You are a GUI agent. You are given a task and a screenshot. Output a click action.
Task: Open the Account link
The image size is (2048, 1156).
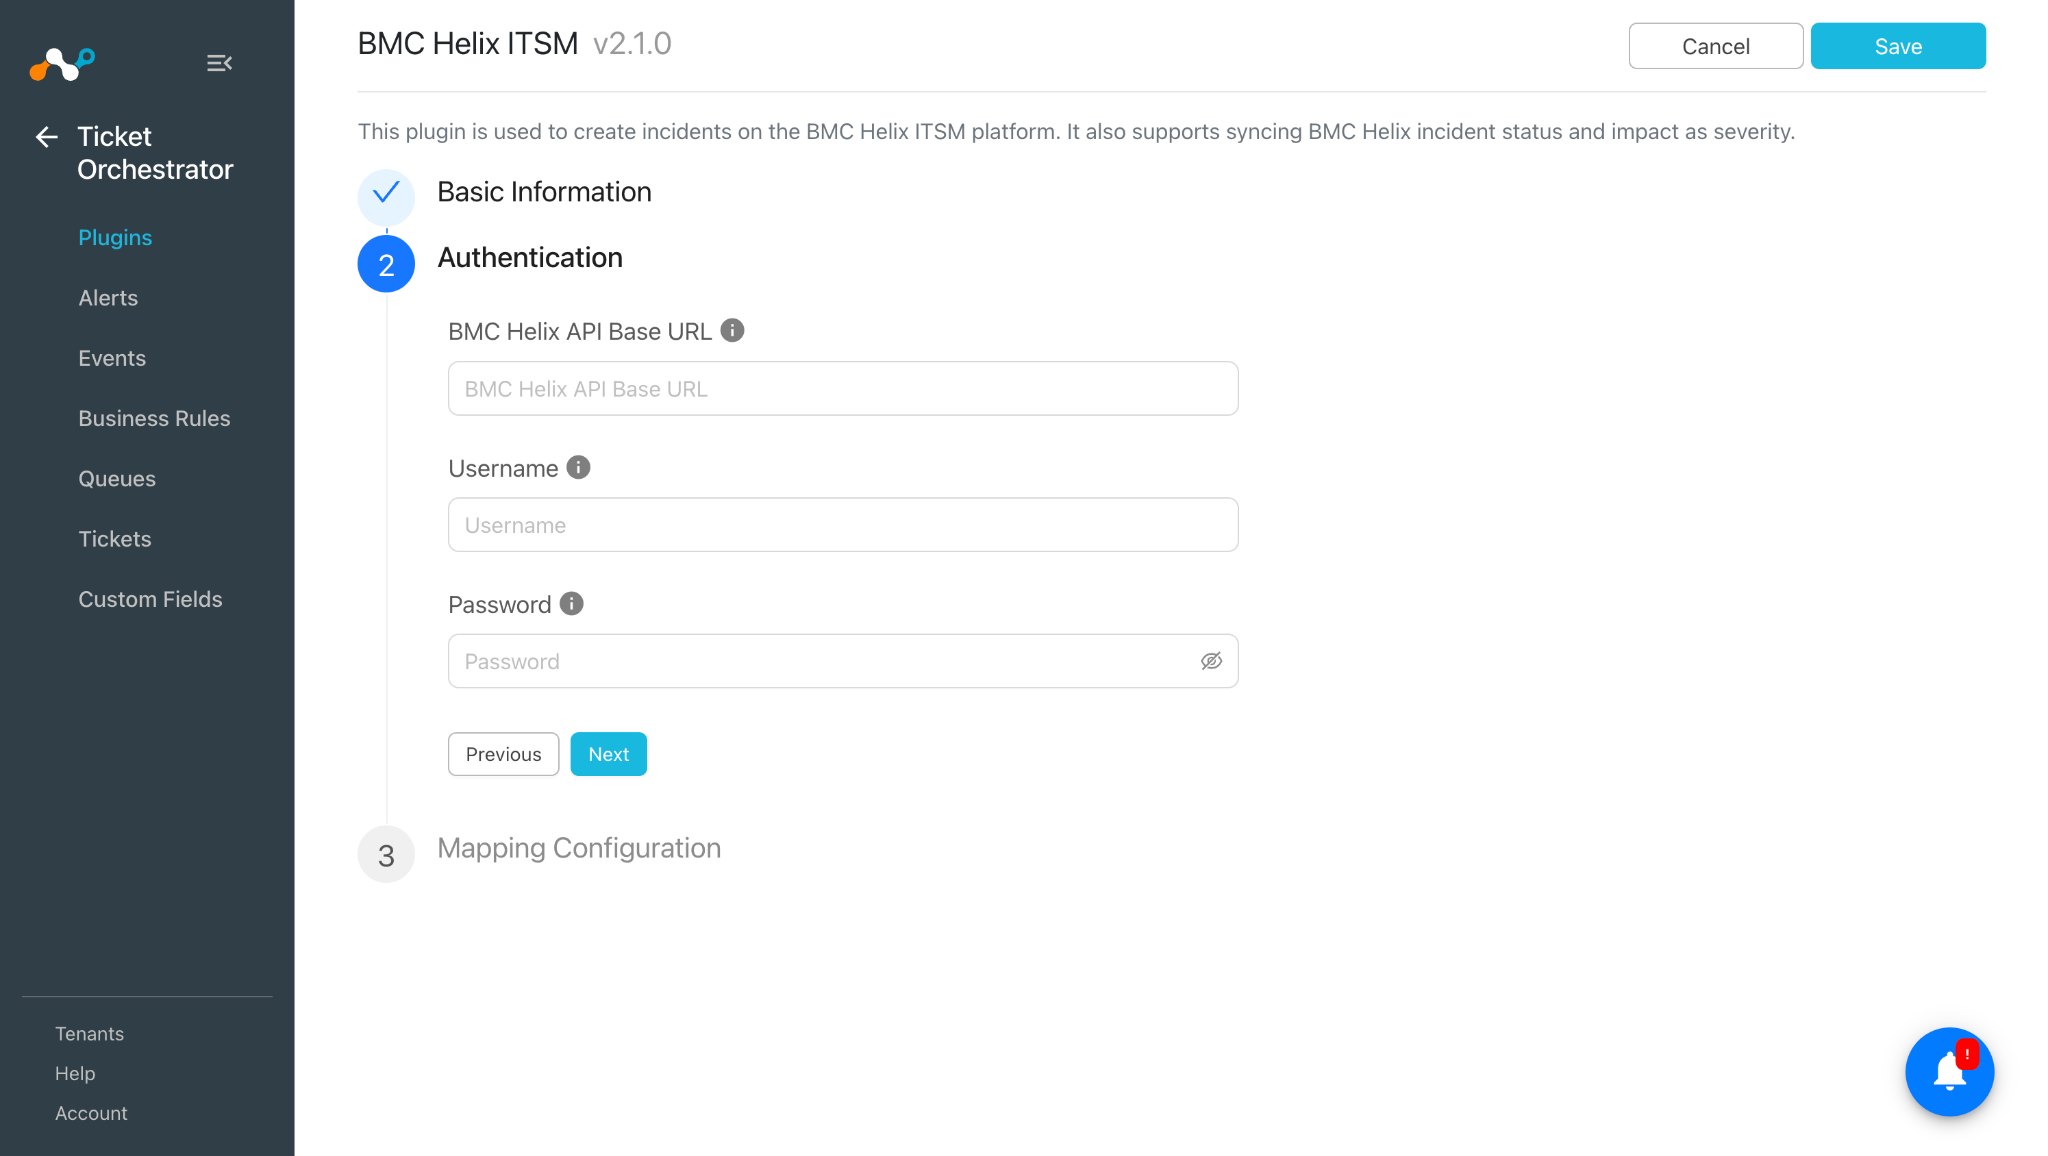coord(91,1113)
